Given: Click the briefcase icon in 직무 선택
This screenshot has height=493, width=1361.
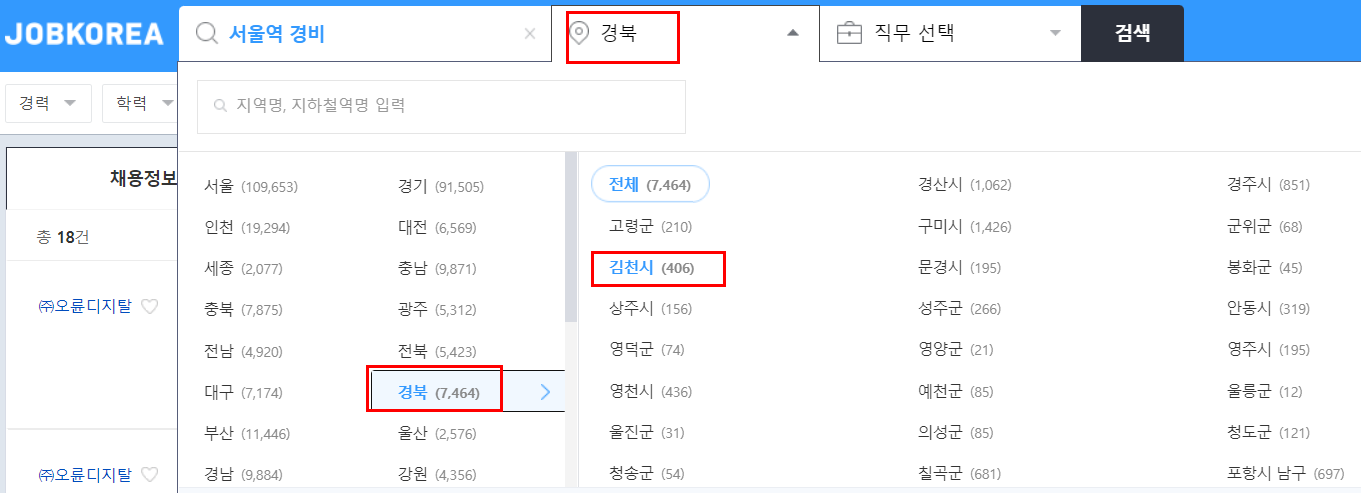Looking at the screenshot, I should pos(849,34).
